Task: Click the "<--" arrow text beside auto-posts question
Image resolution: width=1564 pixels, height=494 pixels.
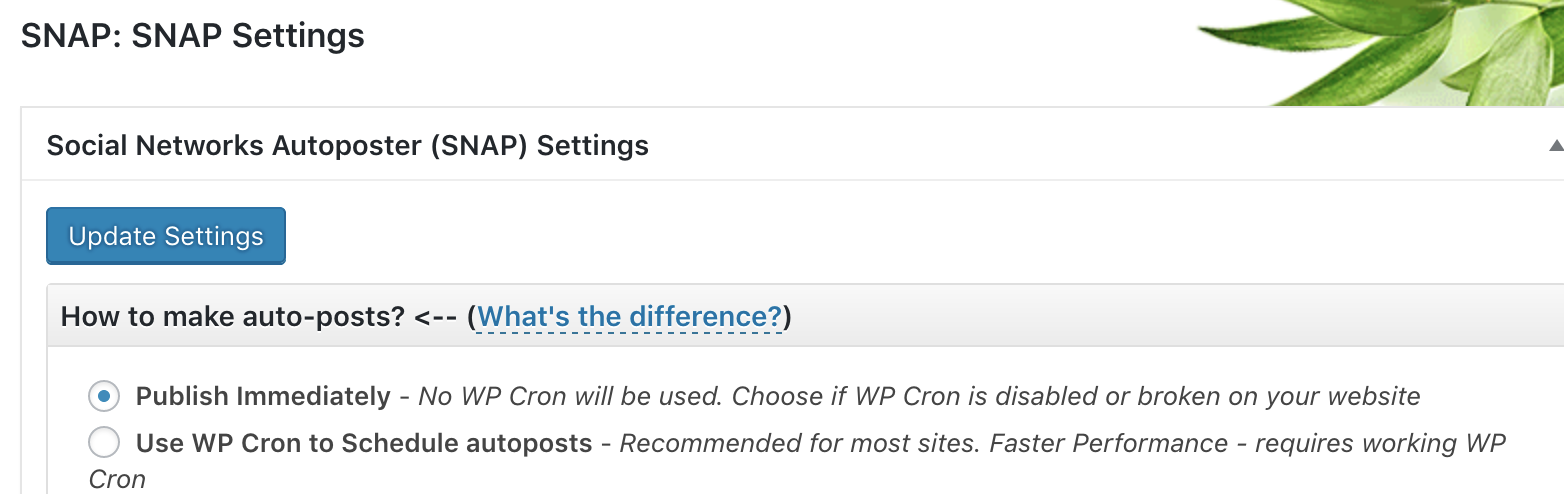Action: pos(436,317)
